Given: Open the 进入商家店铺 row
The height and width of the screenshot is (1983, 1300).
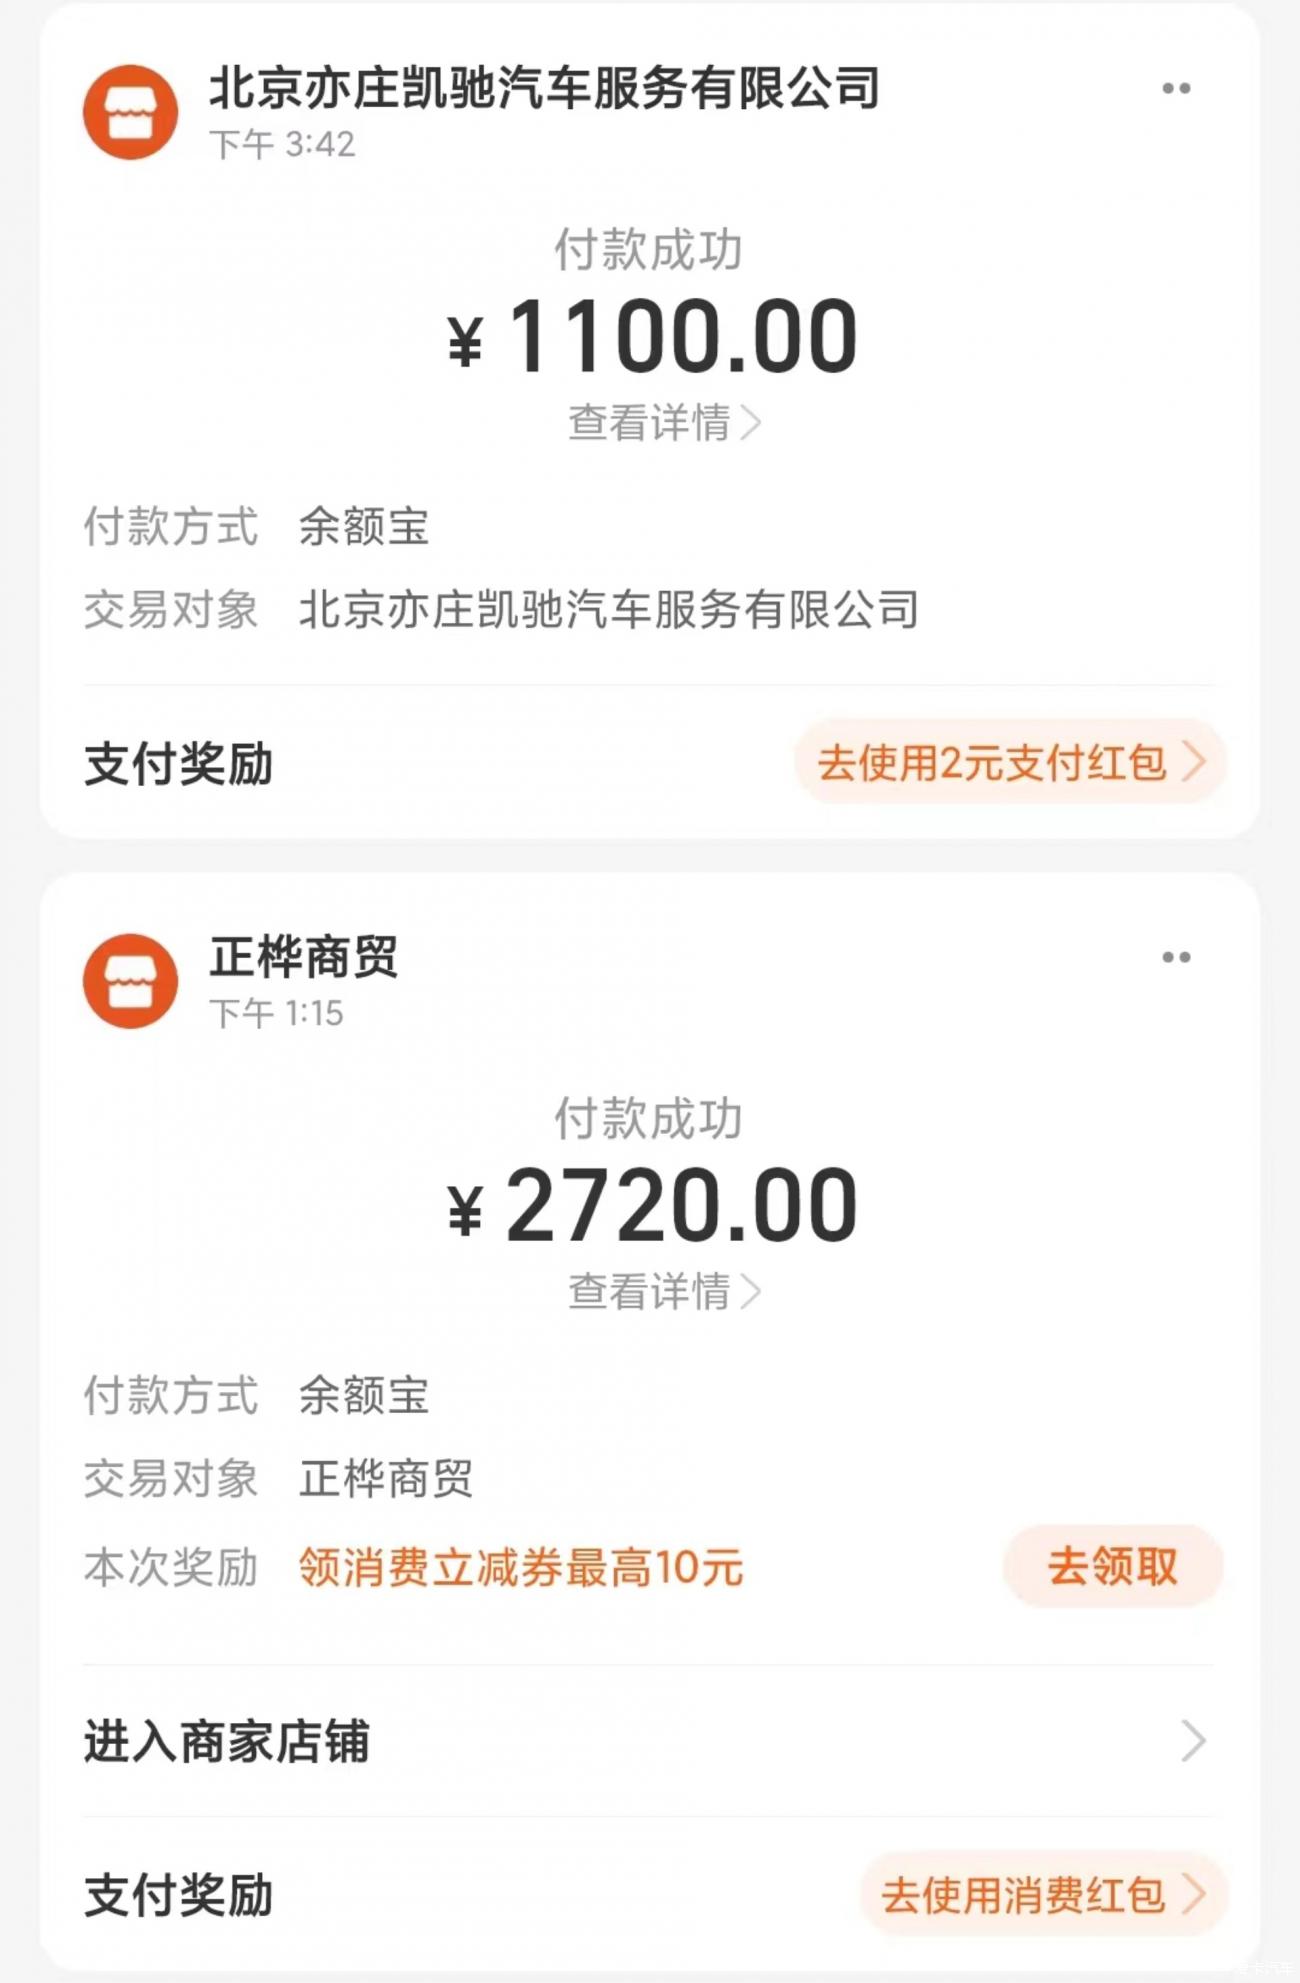Looking at the screenshot, I should pyautogui.click(x=646, y=1741).
